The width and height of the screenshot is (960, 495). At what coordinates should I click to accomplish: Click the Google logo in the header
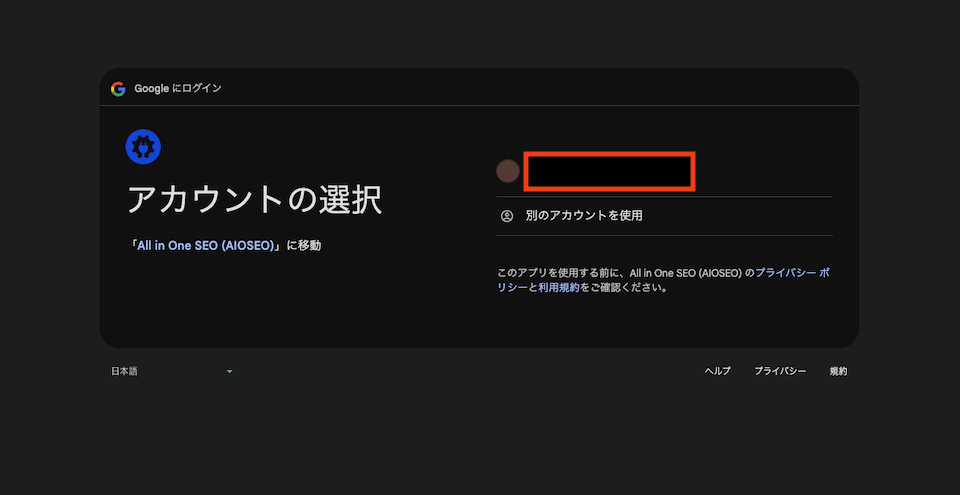(x=118, y=89)
